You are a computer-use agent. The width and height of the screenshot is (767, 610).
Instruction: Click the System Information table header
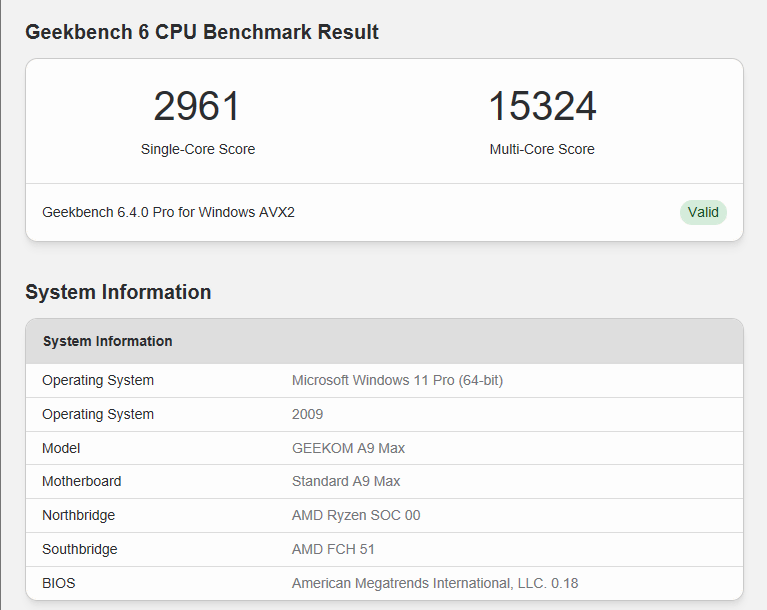tap(384, 341)
